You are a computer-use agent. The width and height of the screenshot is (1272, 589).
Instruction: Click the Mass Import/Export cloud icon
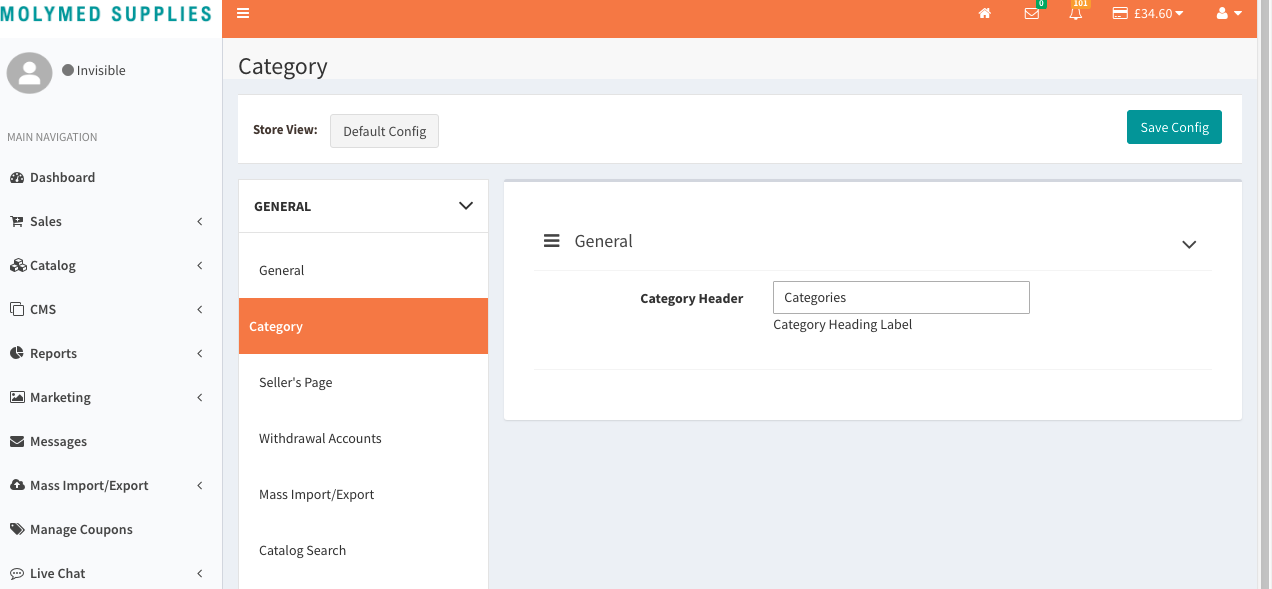click(x=17, y=485)
